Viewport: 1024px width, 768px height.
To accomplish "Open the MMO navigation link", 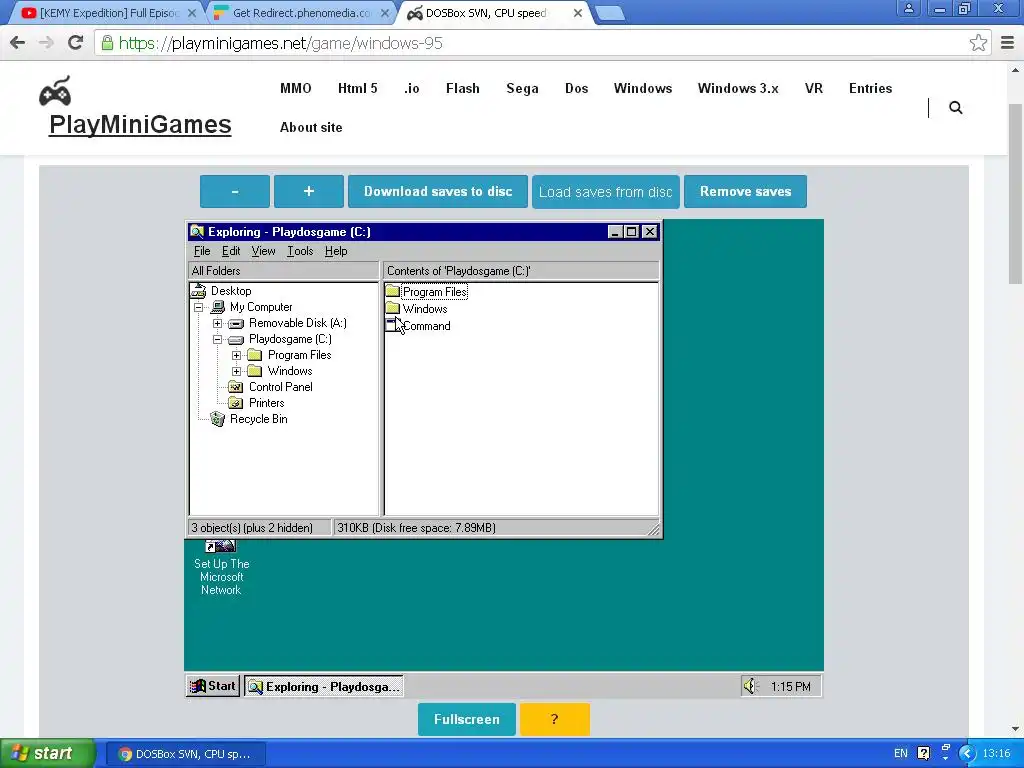I will [x=295, y=88].
